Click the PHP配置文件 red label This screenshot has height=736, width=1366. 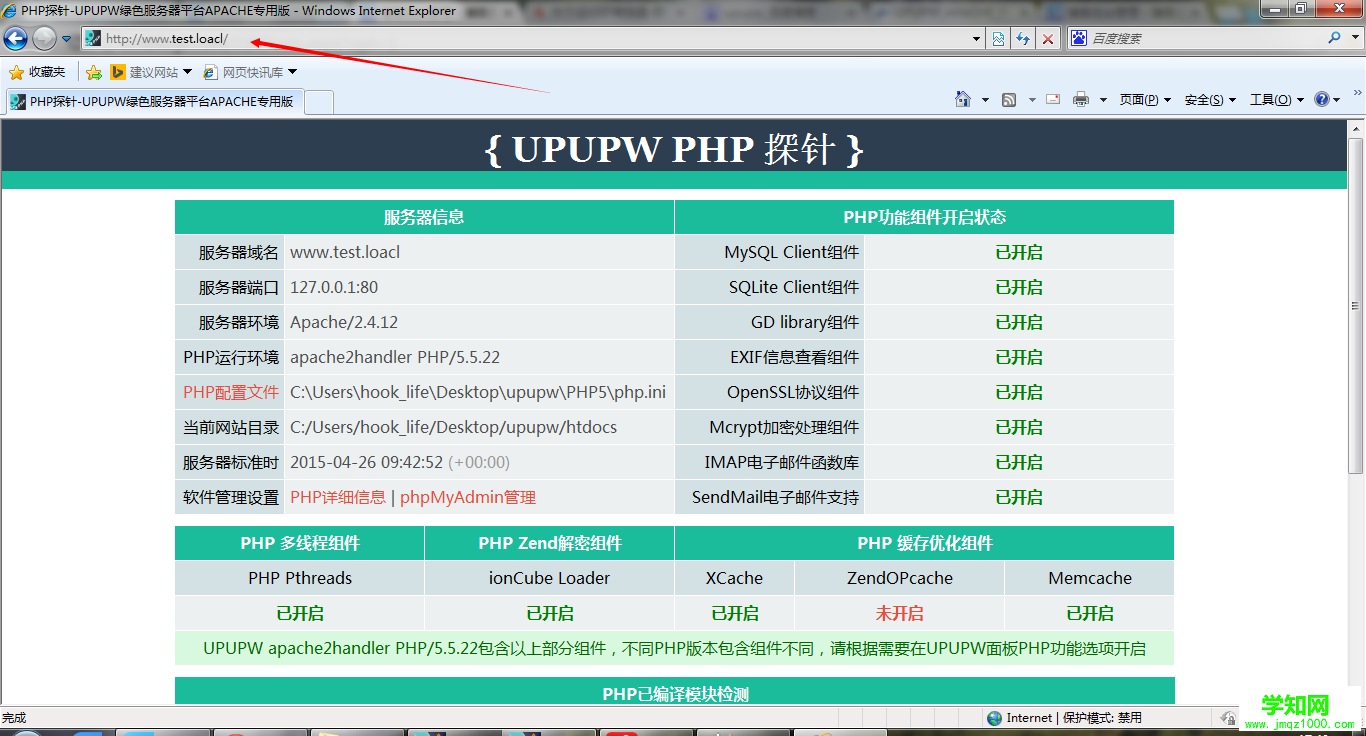(x=231, y=392)
